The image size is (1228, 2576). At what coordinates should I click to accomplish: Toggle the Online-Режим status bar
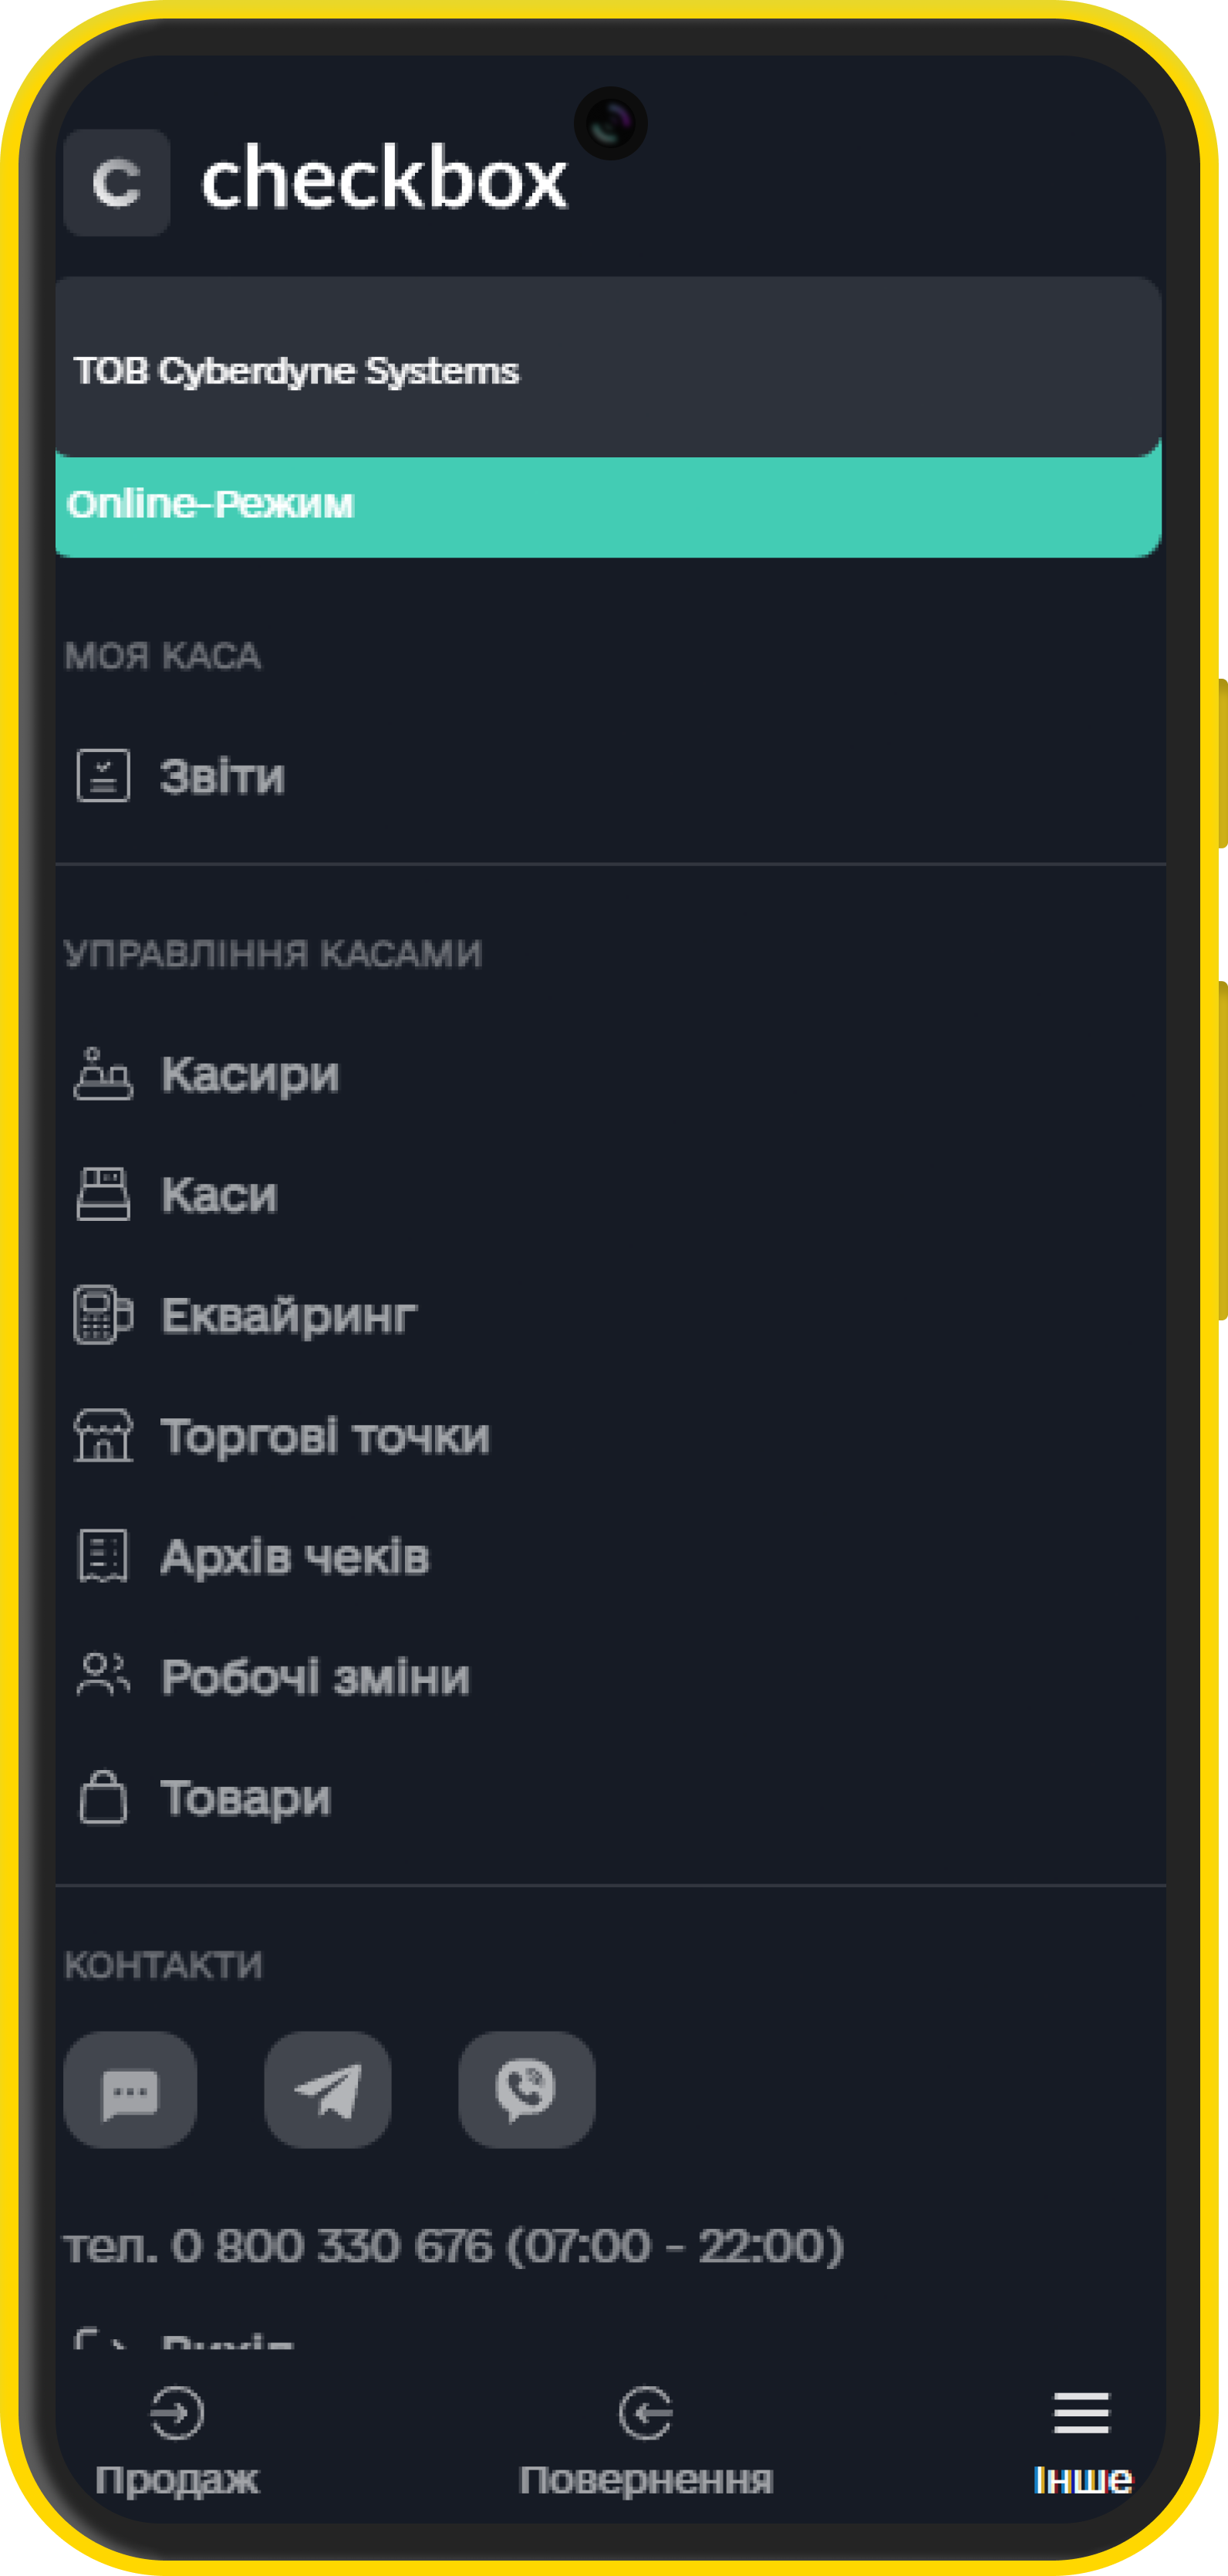[x=608, y=504]
